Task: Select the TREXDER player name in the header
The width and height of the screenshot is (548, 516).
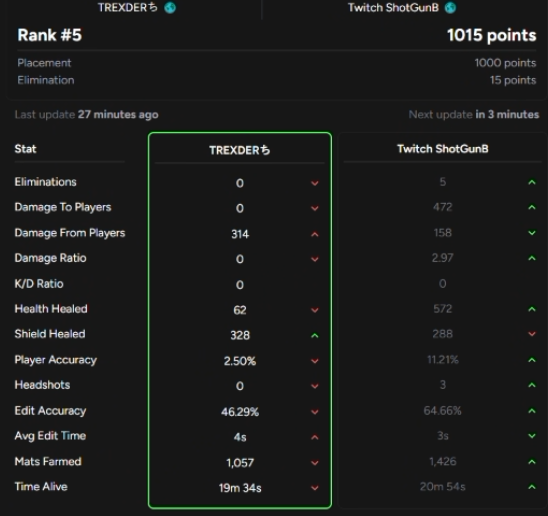Action: pyautogui.click(x=128, y=8)
